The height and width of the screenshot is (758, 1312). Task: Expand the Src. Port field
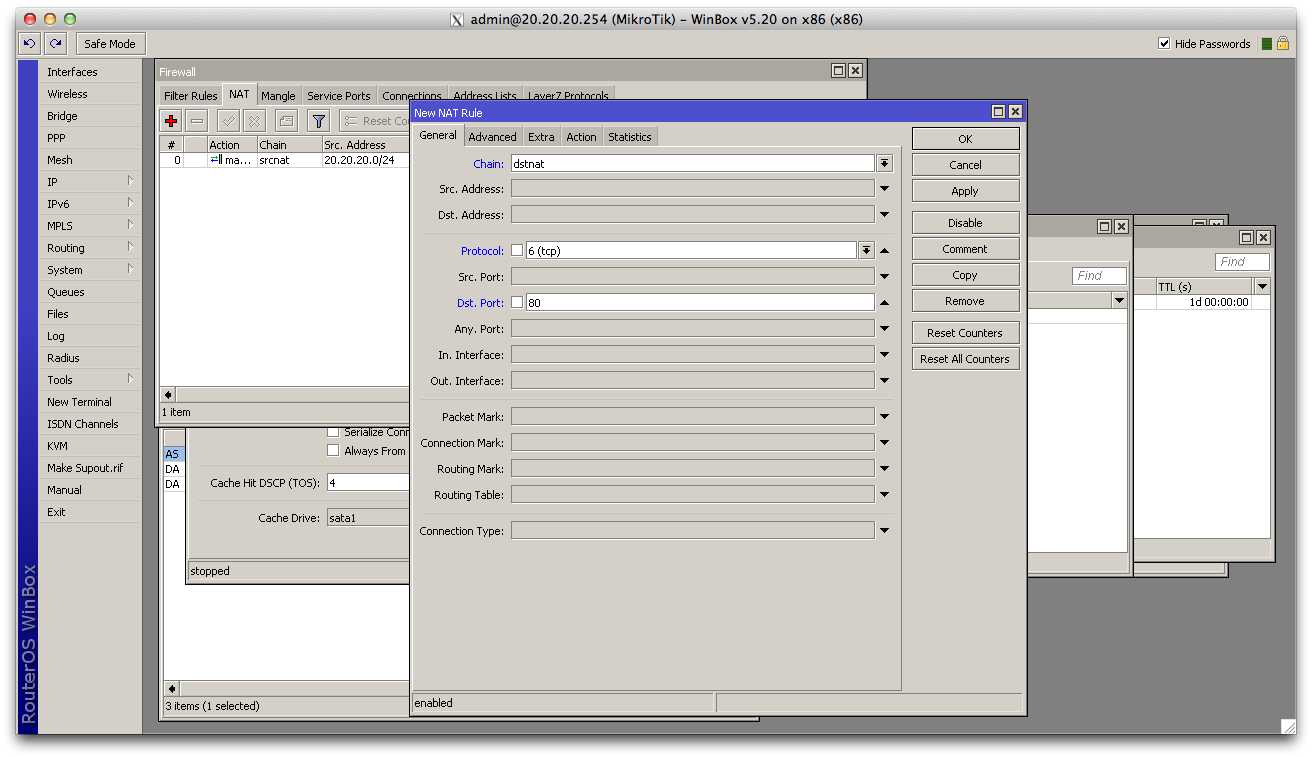[884, 277]
